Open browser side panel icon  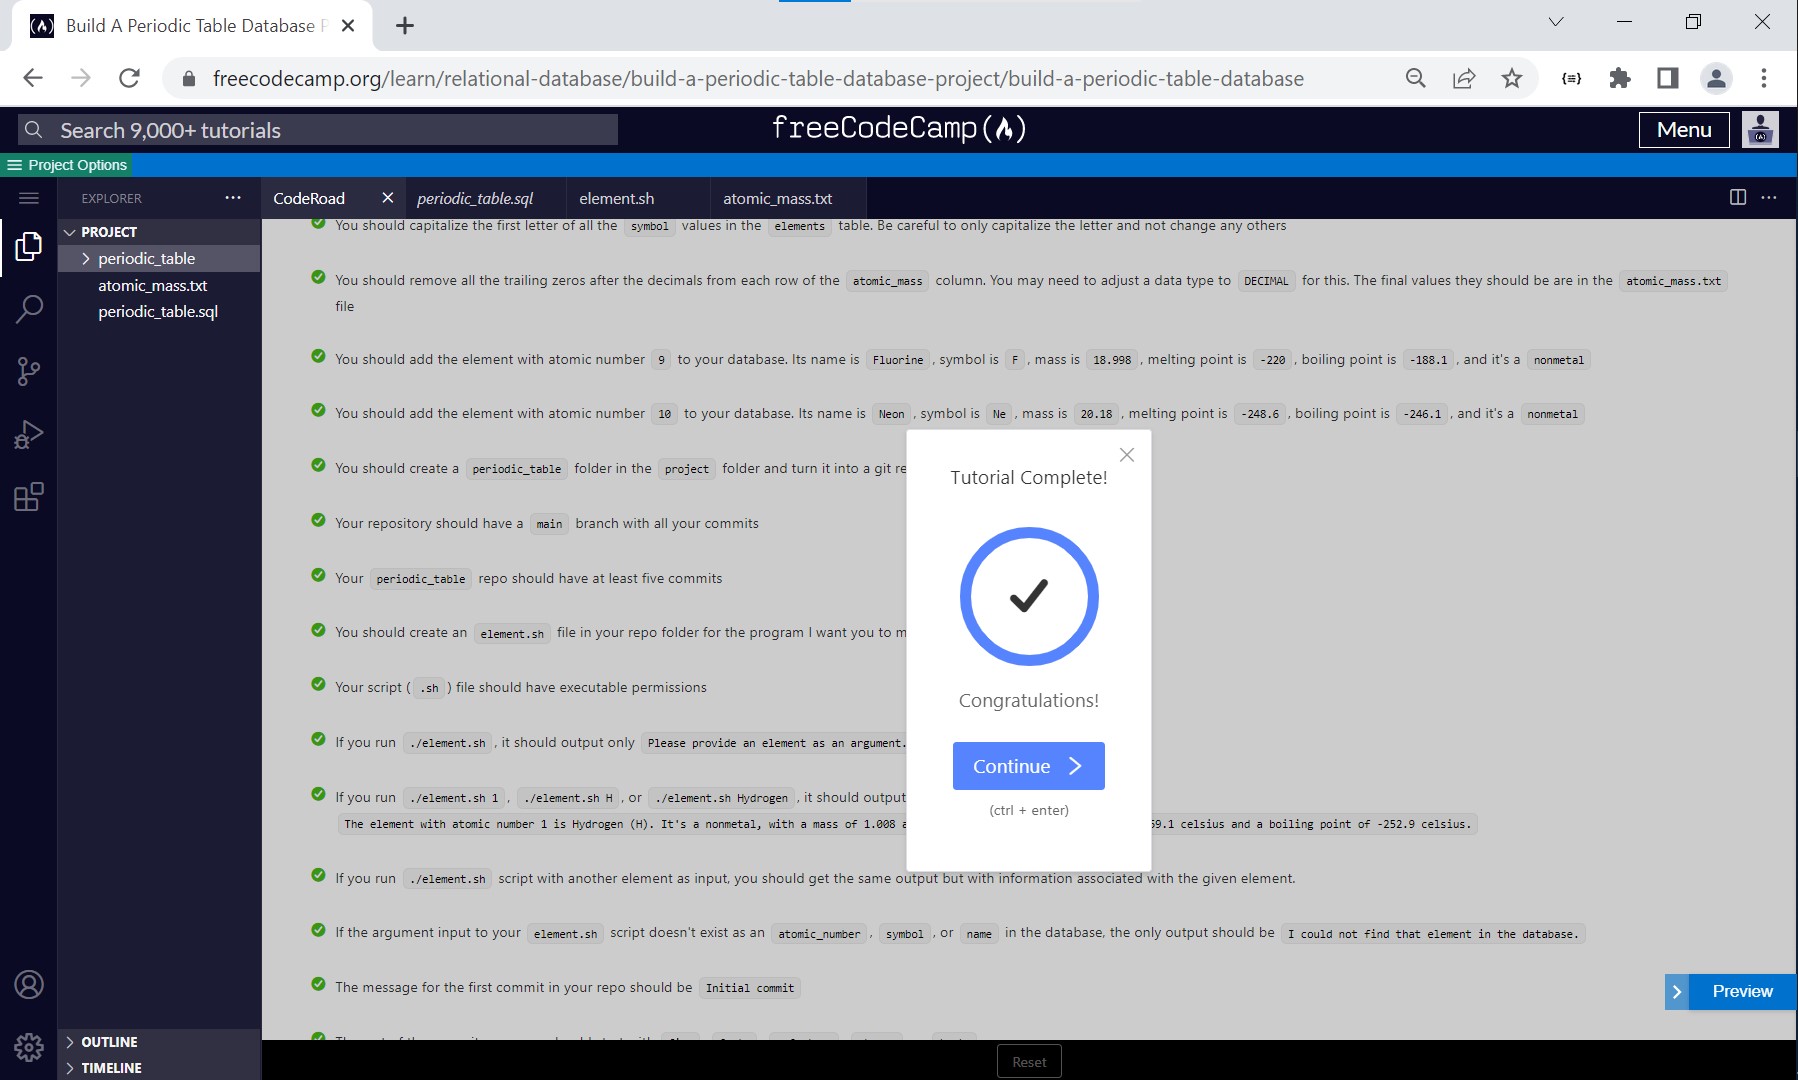(1668, 78)
